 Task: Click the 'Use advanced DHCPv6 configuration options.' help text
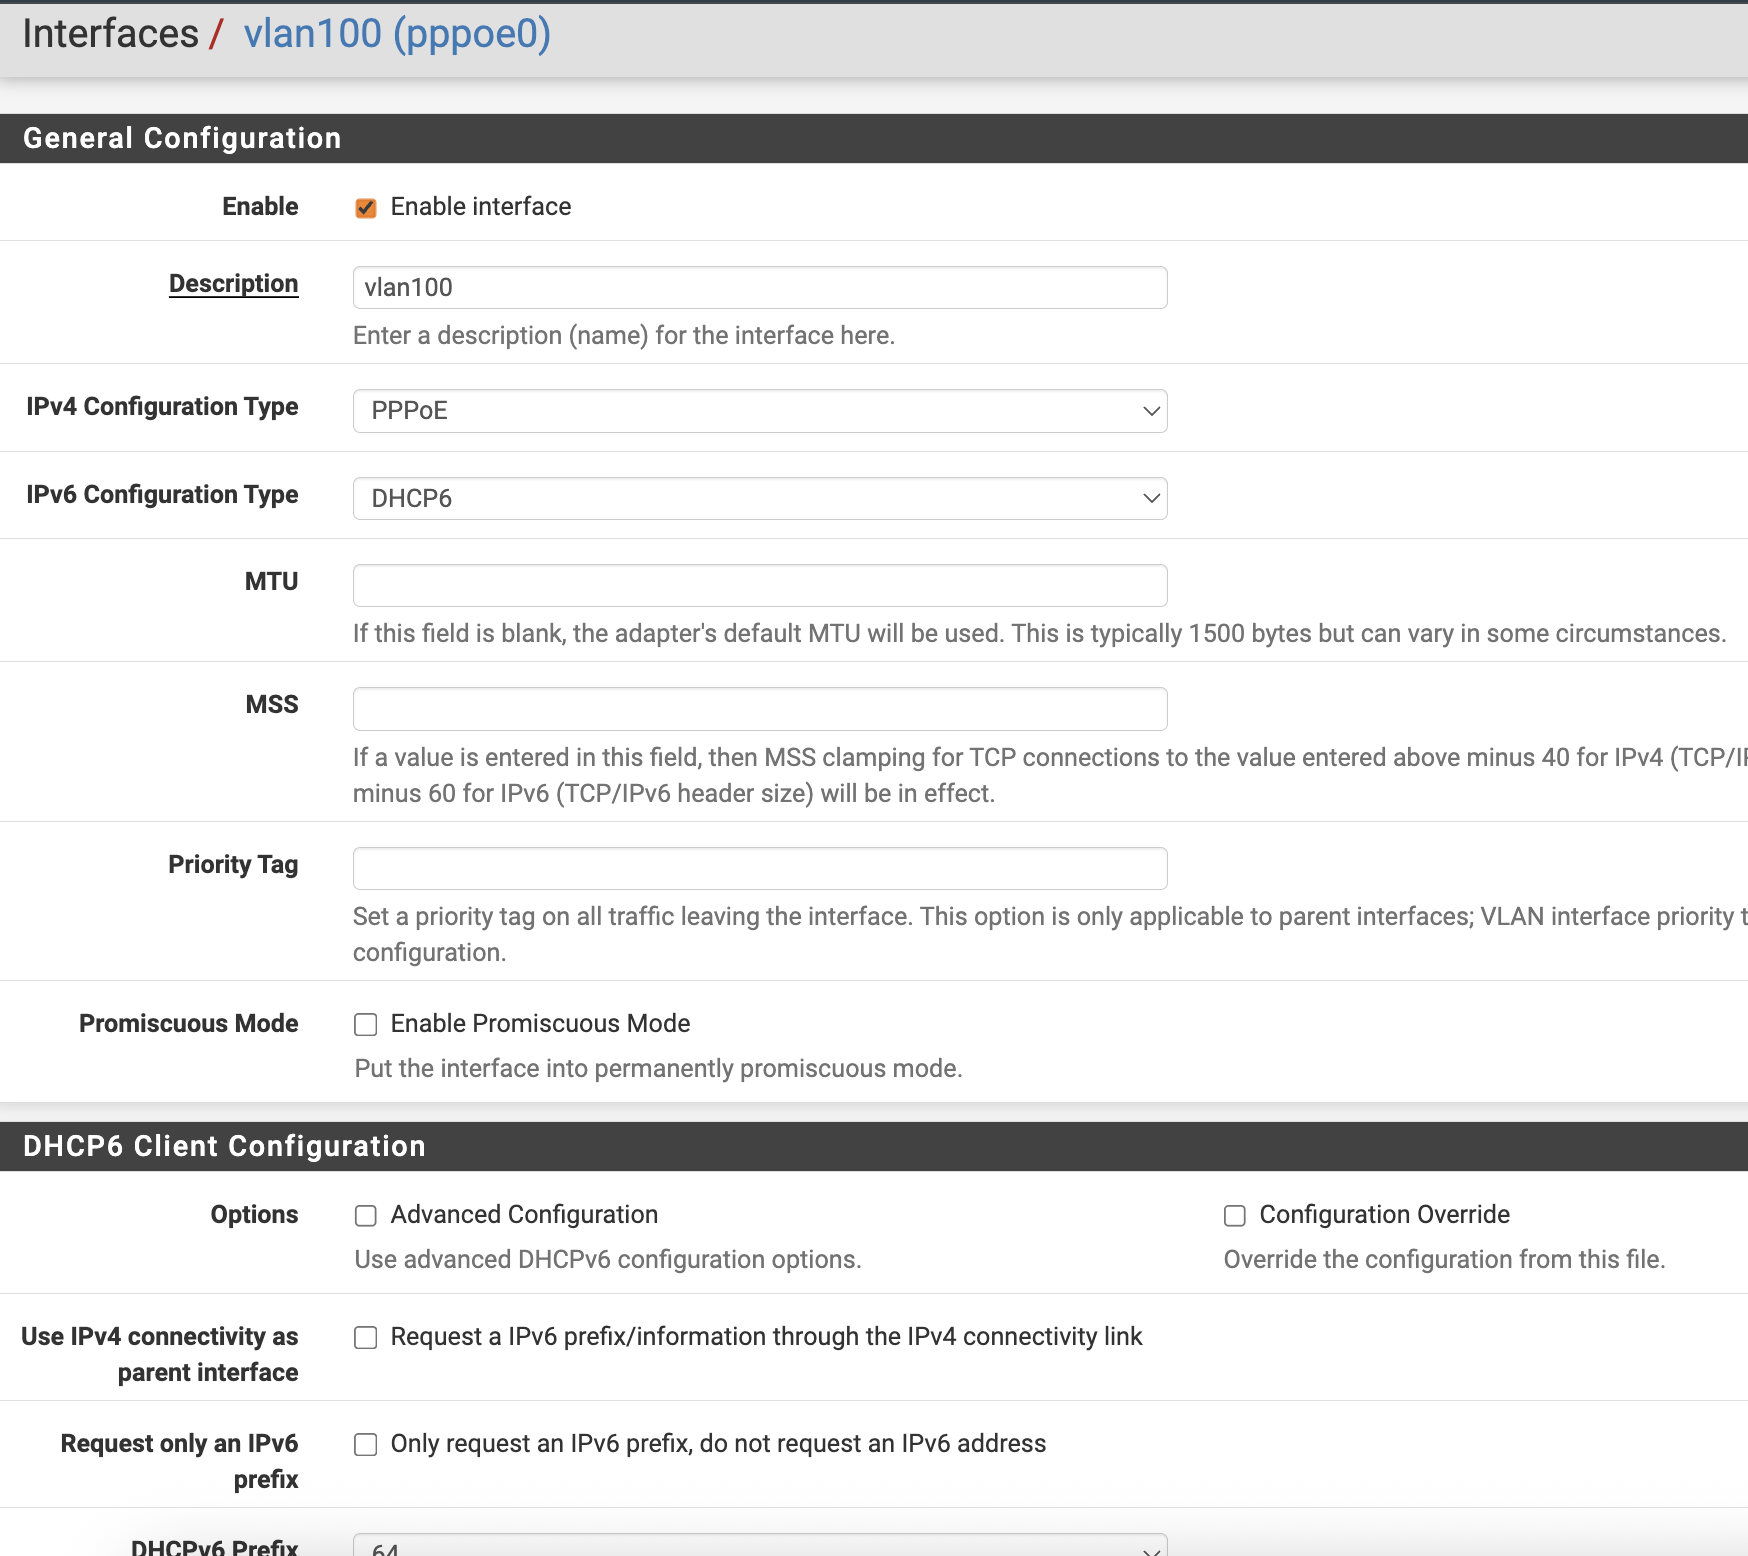point(608,1259)
